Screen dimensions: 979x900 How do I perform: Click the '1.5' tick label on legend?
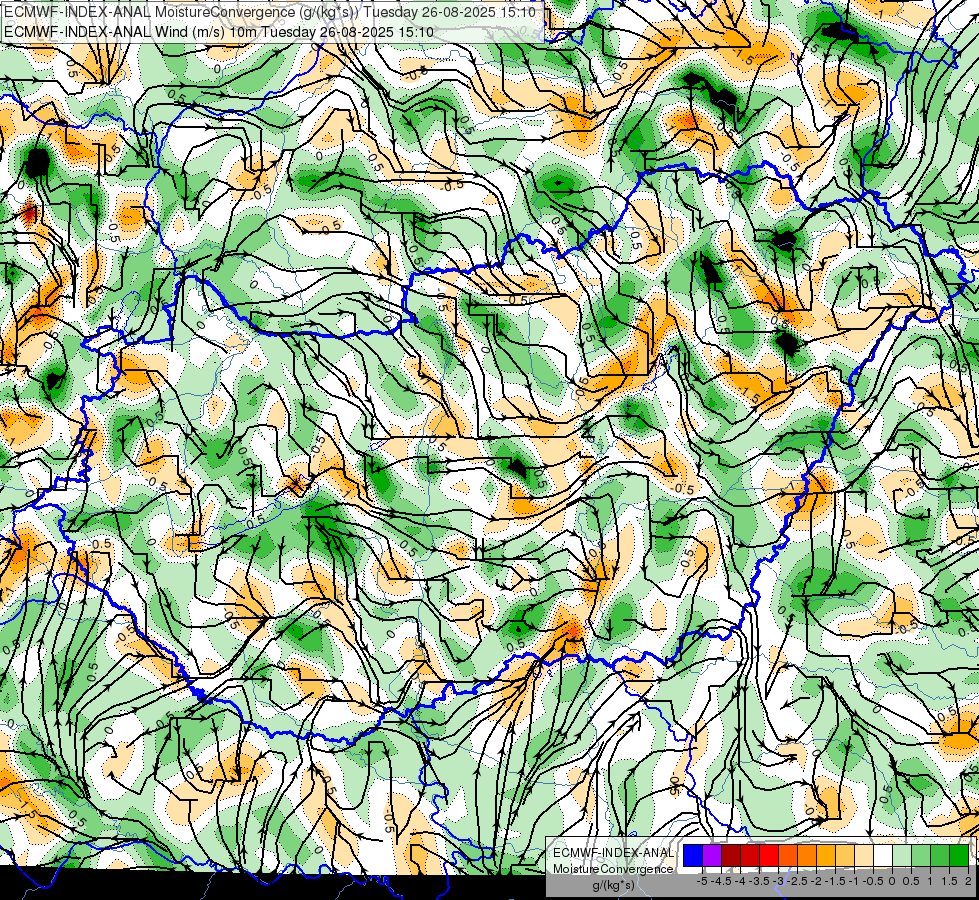(949, 881)
